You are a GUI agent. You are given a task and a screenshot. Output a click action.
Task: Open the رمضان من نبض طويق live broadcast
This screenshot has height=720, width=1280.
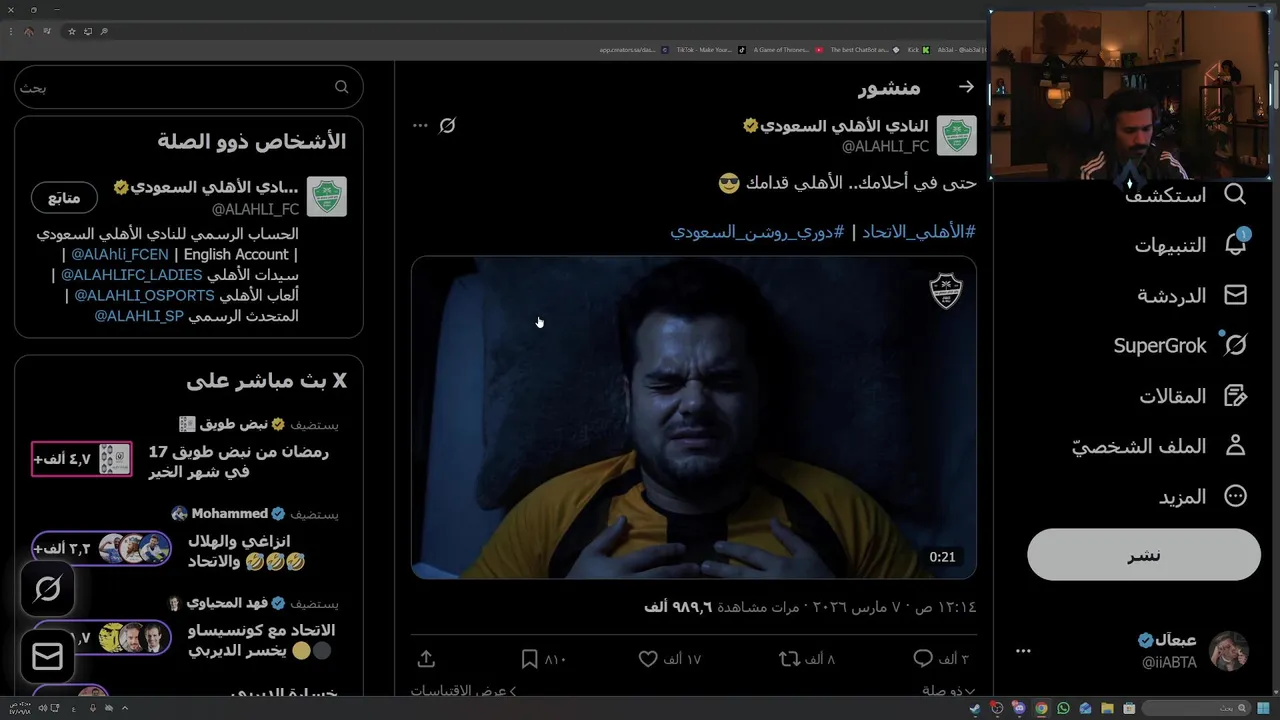click(x=239, y=461)
